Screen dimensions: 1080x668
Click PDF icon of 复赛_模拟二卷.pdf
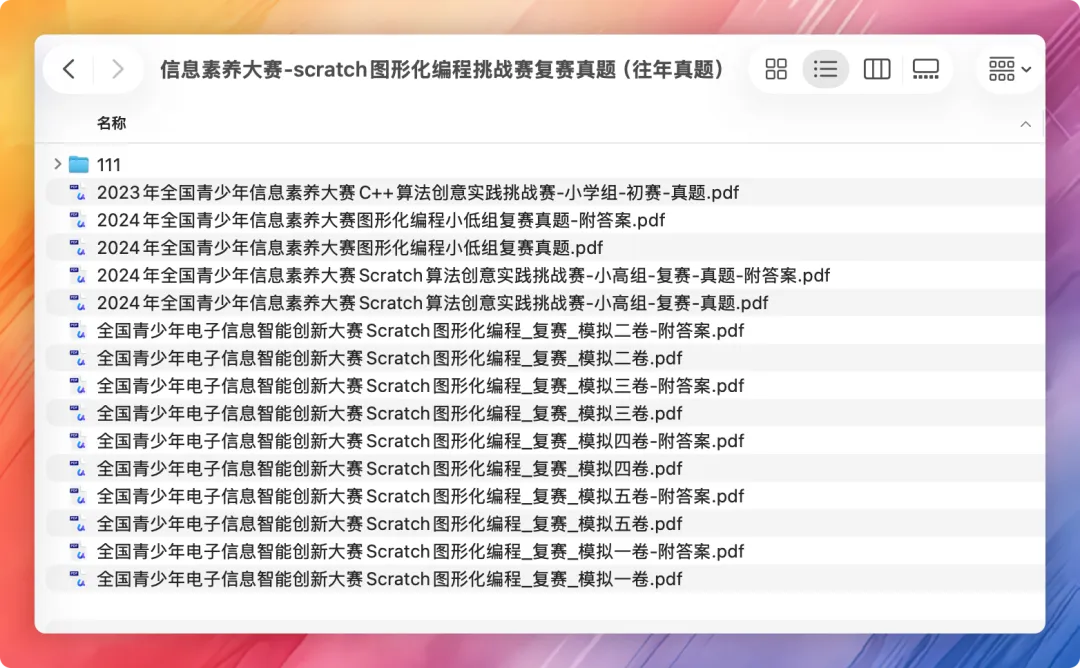(78, 357)
